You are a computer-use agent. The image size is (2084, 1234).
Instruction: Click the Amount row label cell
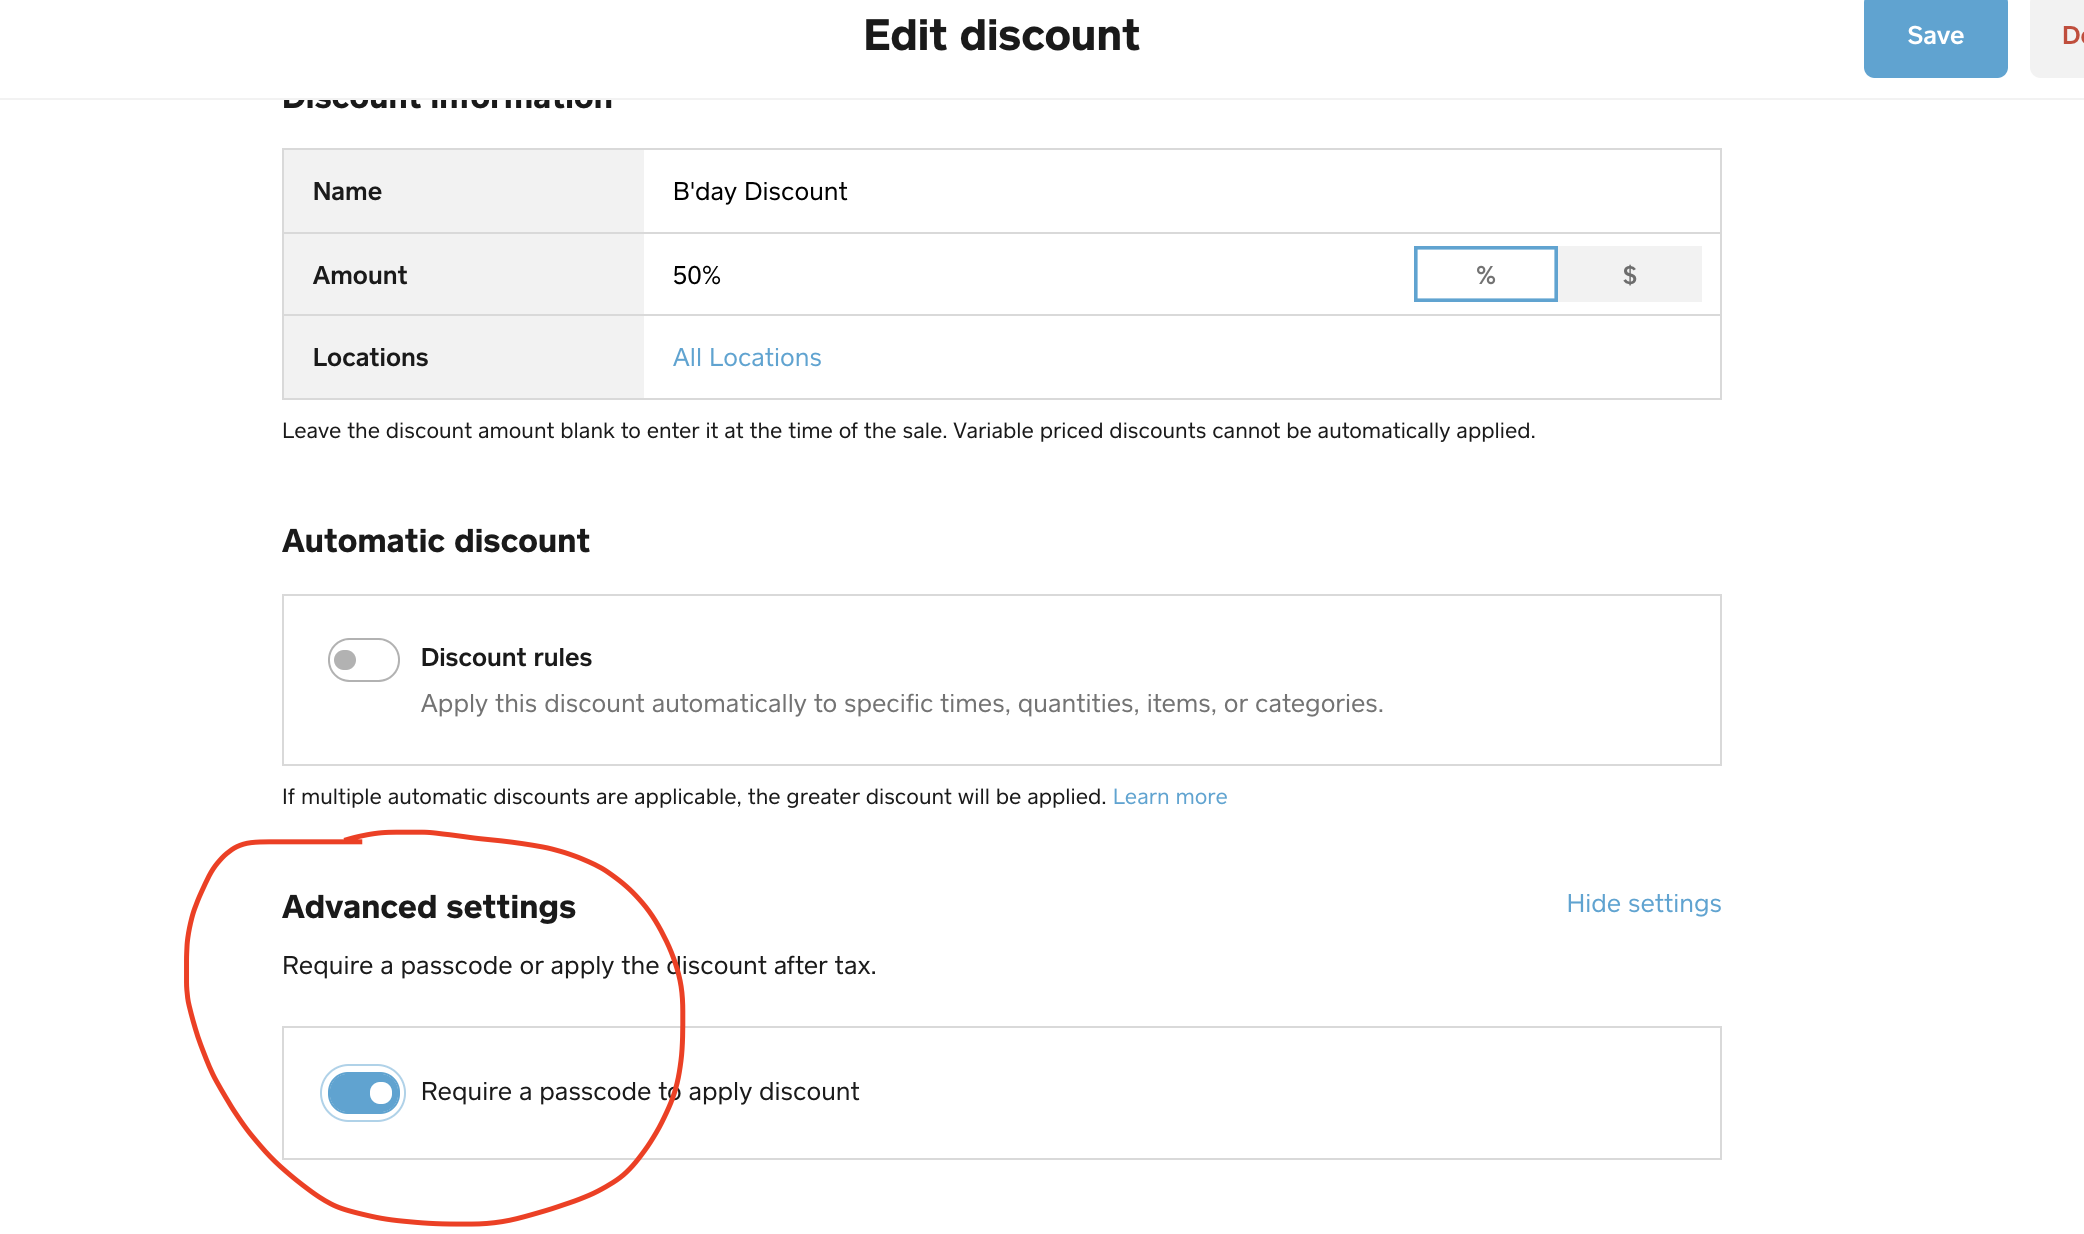463,275
